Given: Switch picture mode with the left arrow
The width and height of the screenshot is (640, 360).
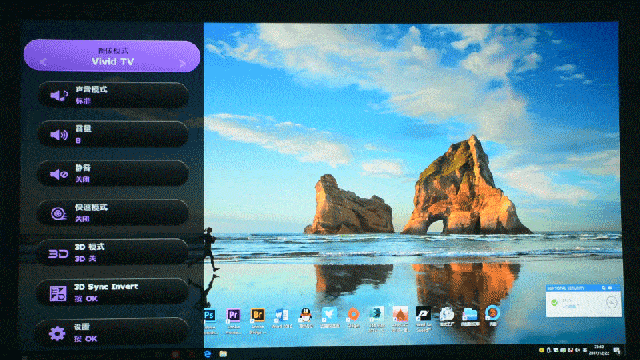Looking at the screenshot, I should coord(43,62).
